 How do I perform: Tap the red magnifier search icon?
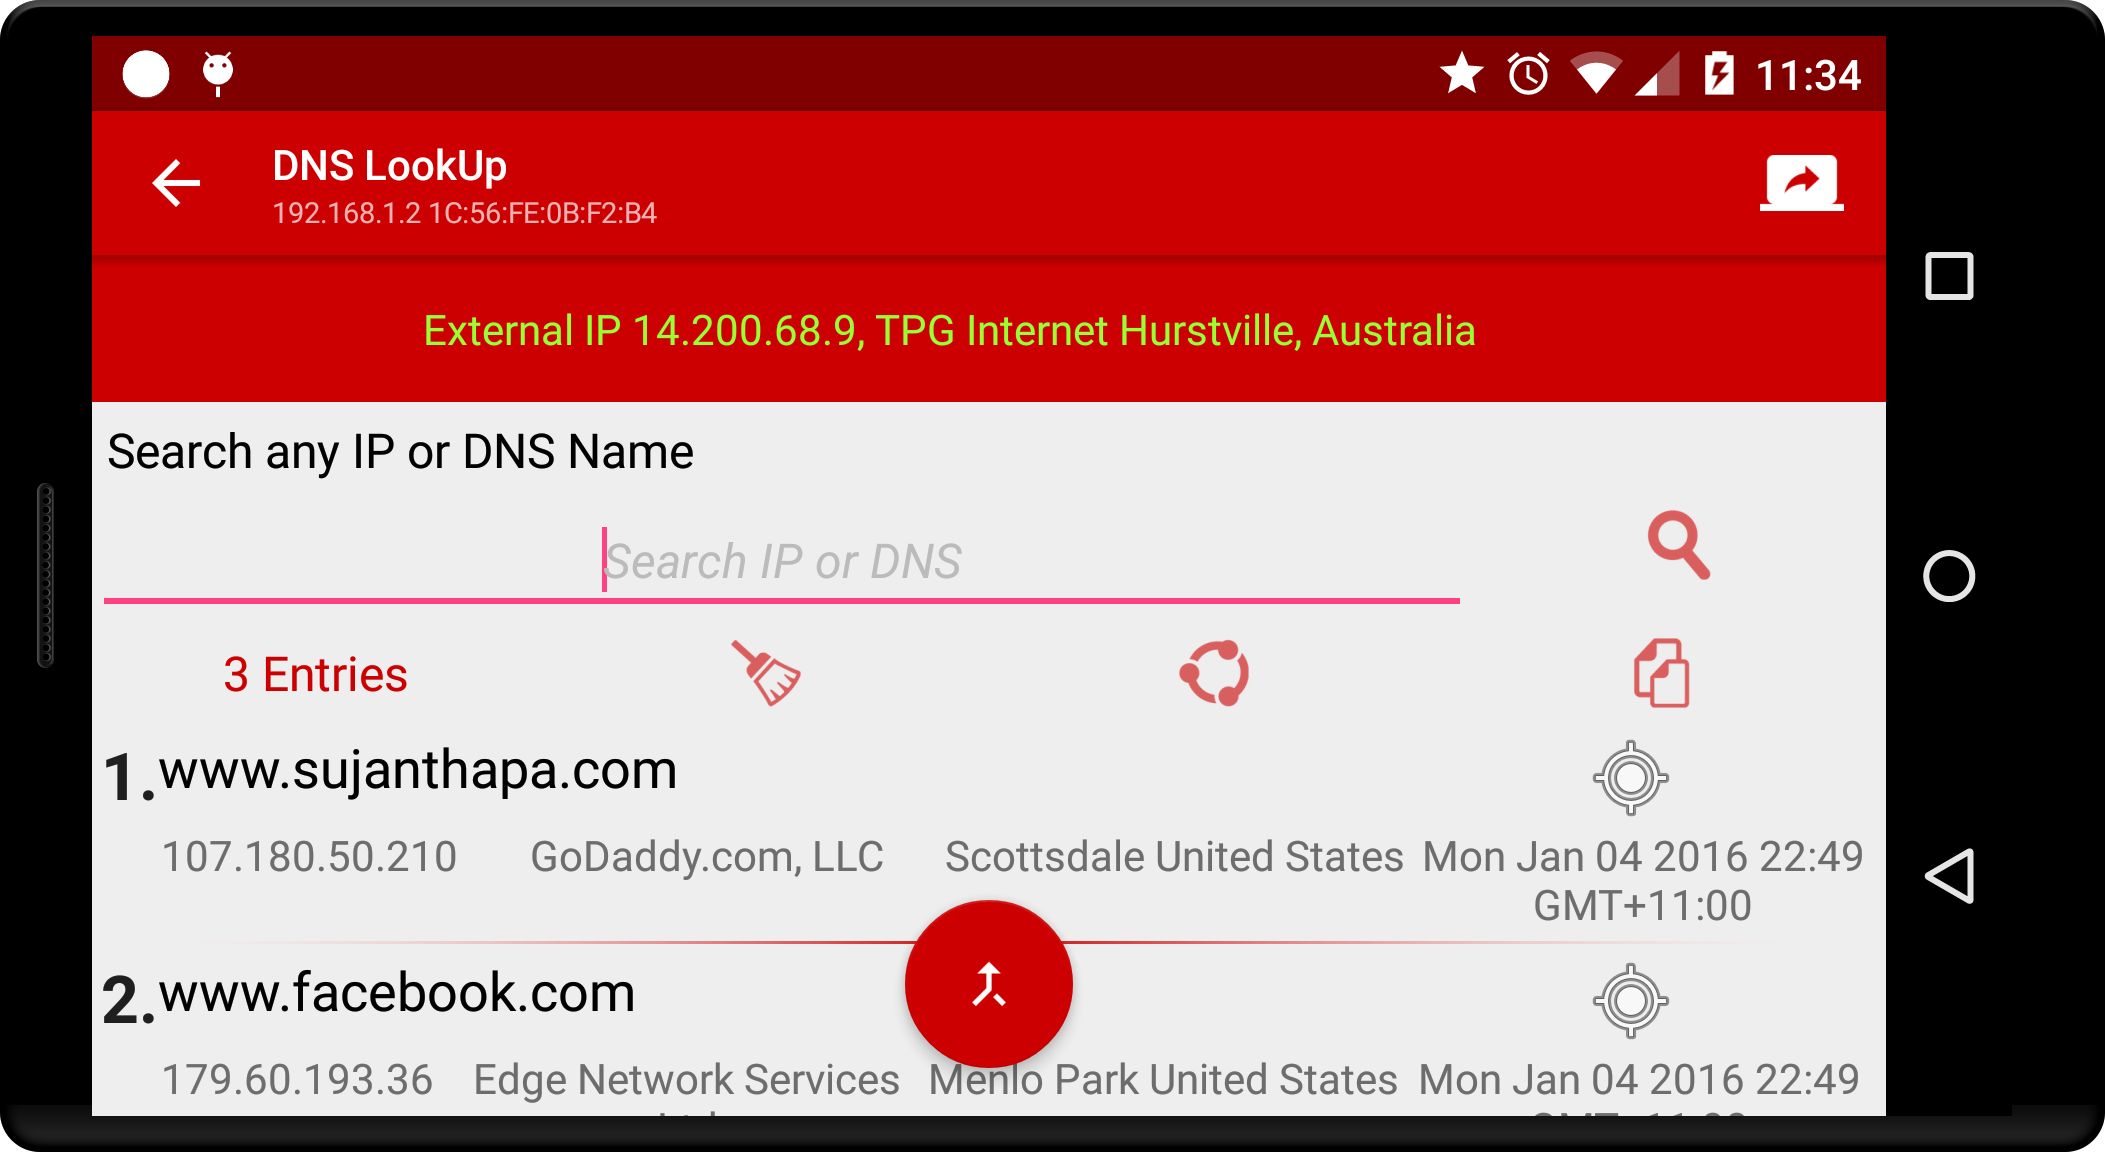click(x=1679, y=546)
